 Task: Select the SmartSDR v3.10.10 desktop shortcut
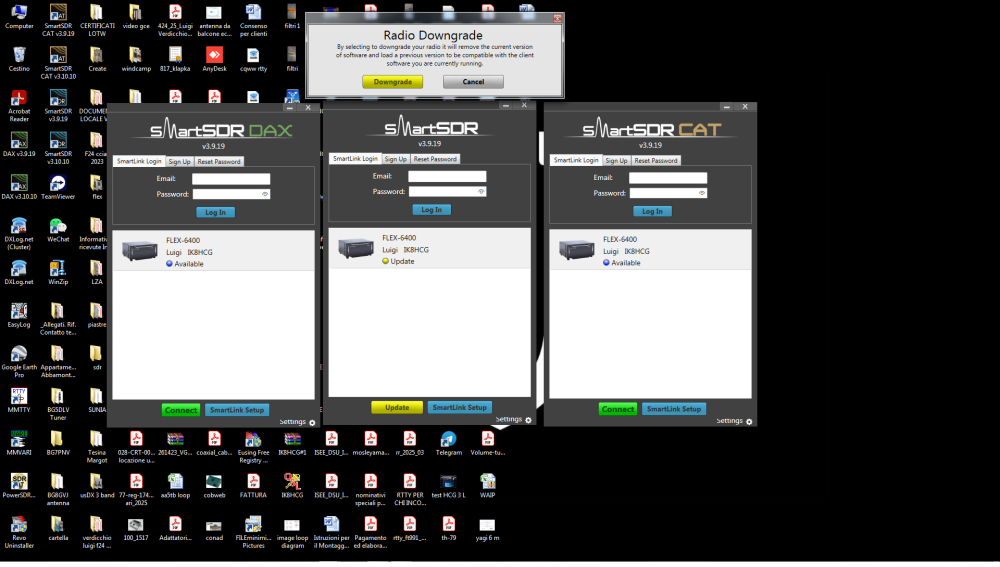click(58, 149)
